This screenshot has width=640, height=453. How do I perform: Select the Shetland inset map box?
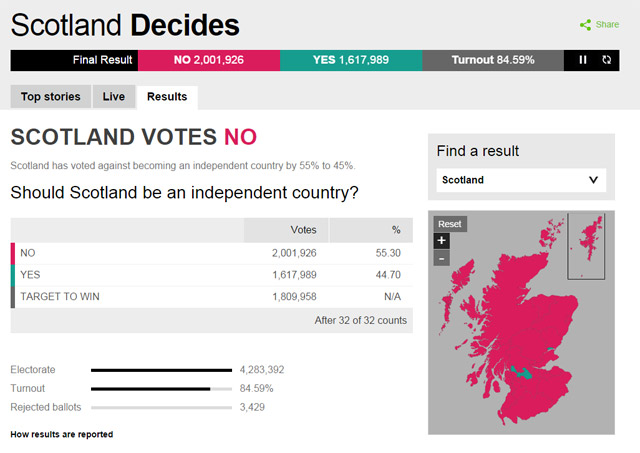587,246
